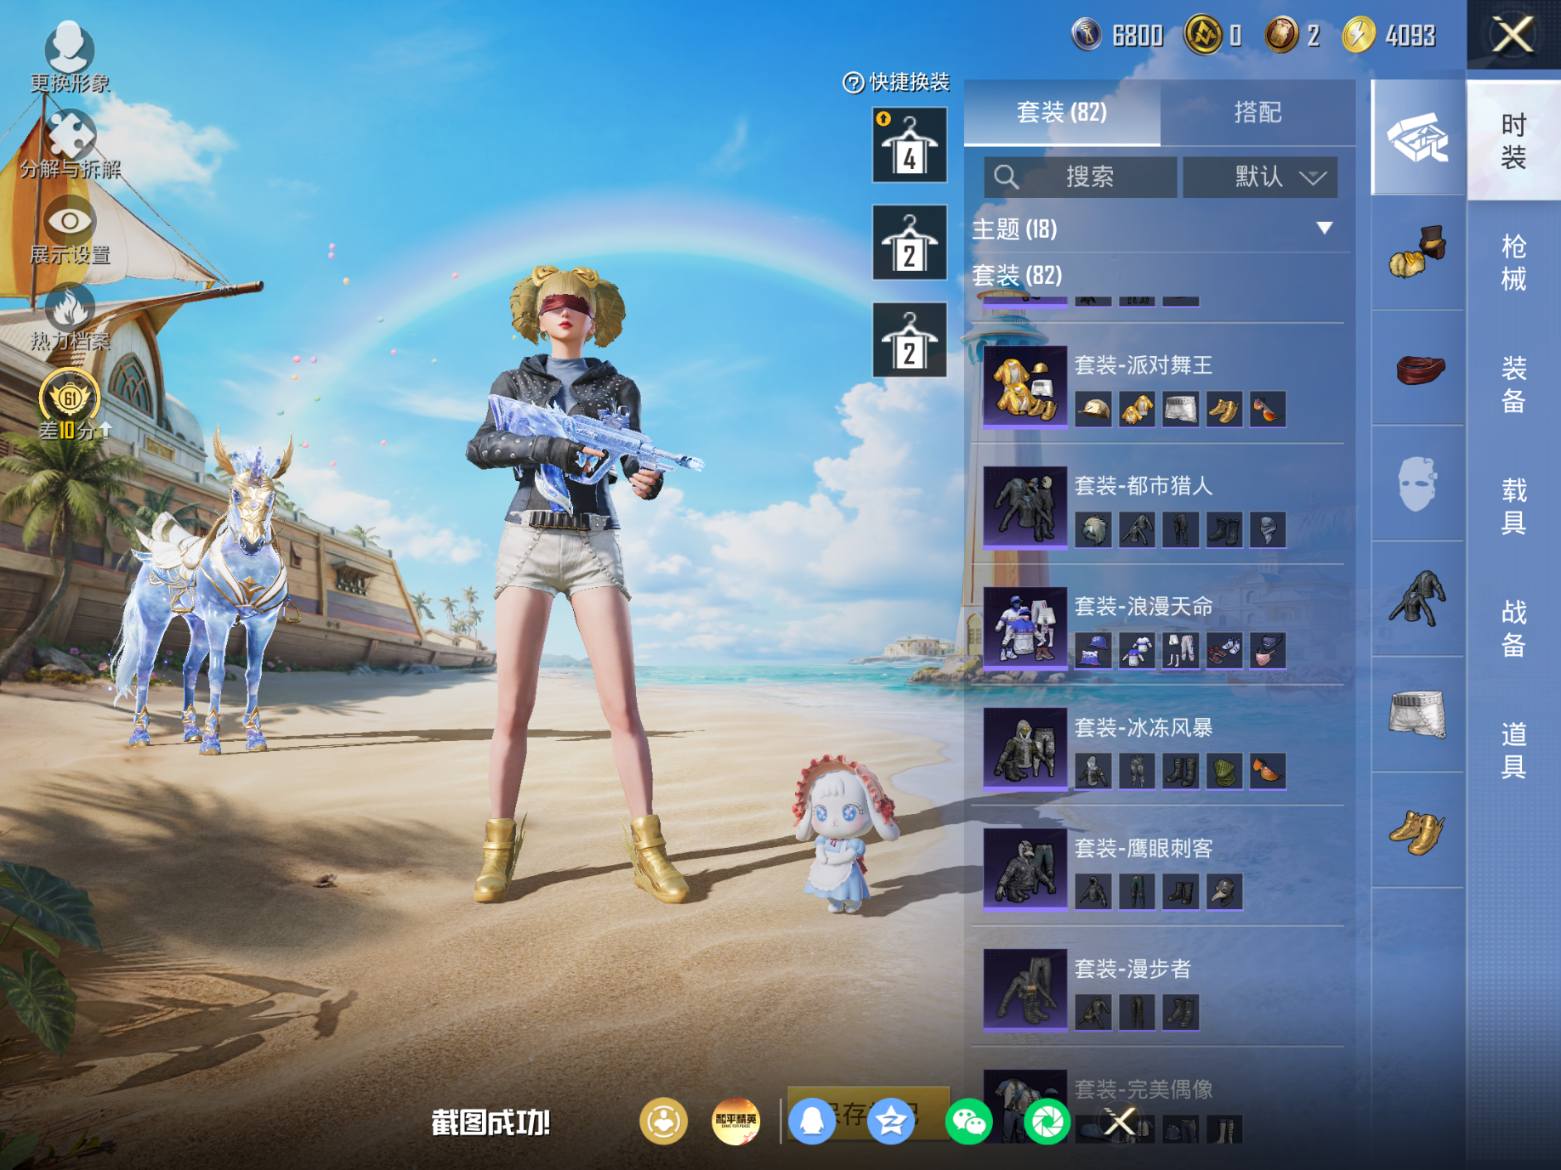The width and height of the screenshot is (1561, 1170).
Task: Choose the 套装-漫步者 set thumbnail
Action: 1025,990
